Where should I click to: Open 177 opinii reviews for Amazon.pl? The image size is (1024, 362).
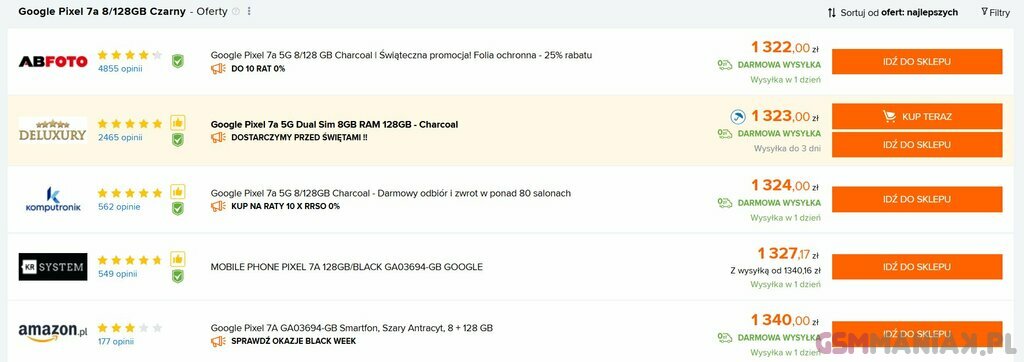click(116, 341)
